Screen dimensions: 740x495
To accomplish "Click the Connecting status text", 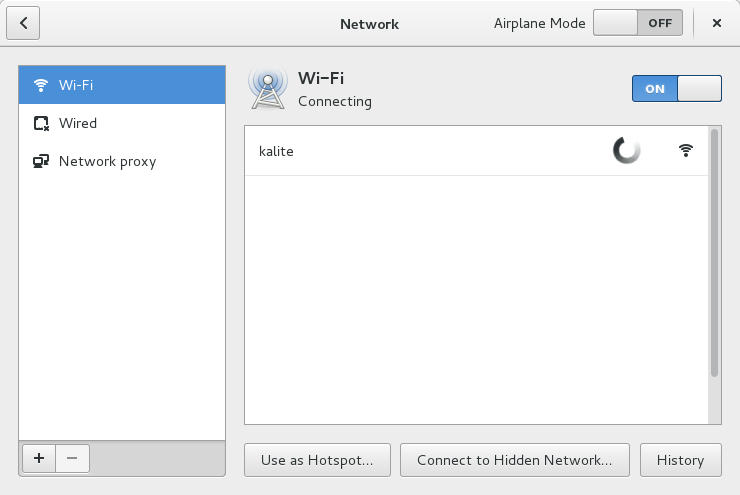I will point(335,101).
